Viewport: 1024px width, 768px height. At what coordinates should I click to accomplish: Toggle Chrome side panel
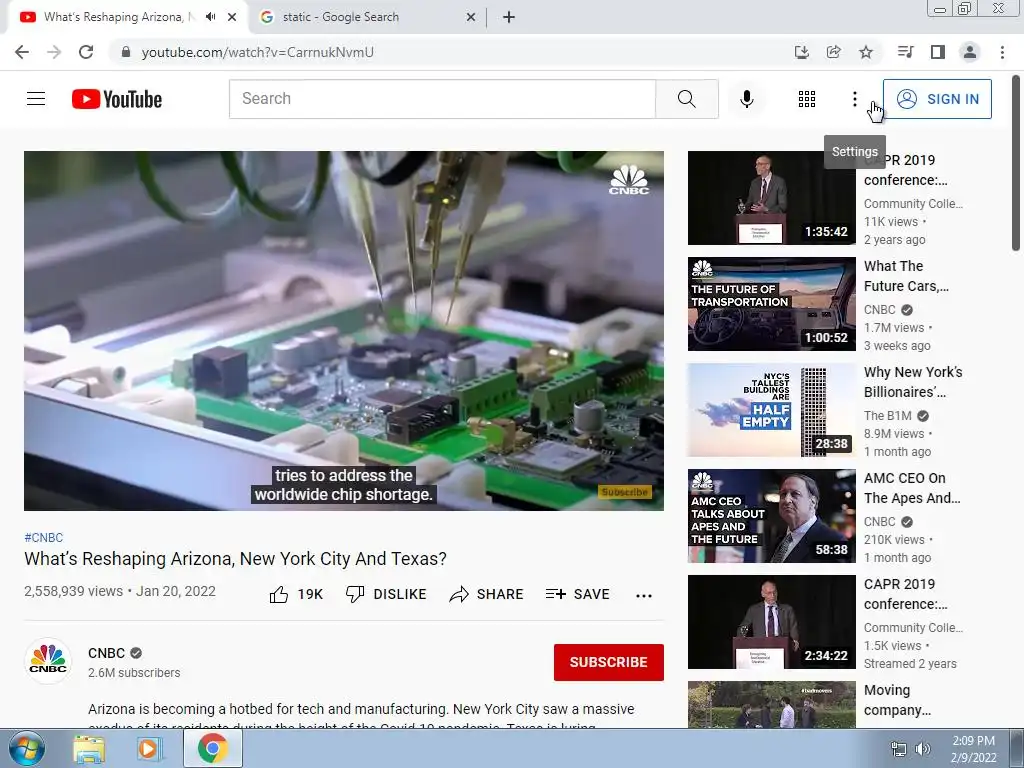pyautogui.click(x=938, y=52)
